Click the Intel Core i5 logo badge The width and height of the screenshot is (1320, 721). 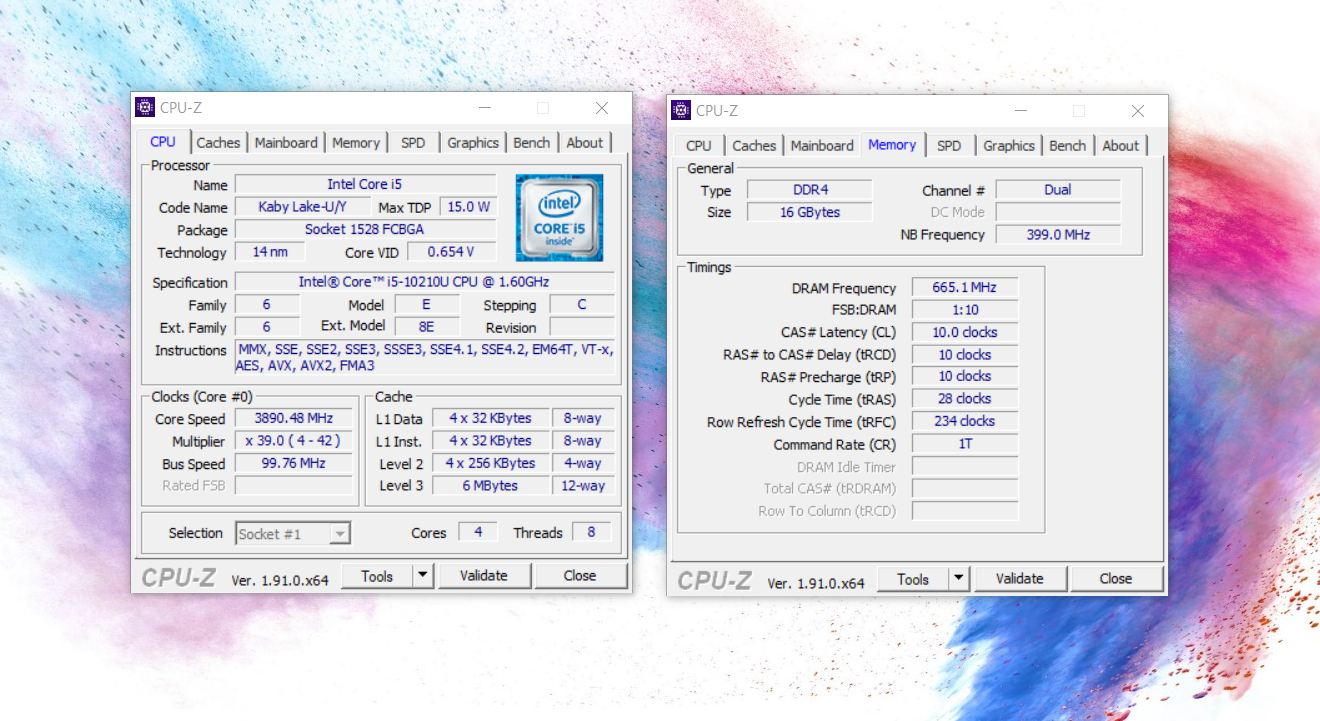tap(559, 218)
